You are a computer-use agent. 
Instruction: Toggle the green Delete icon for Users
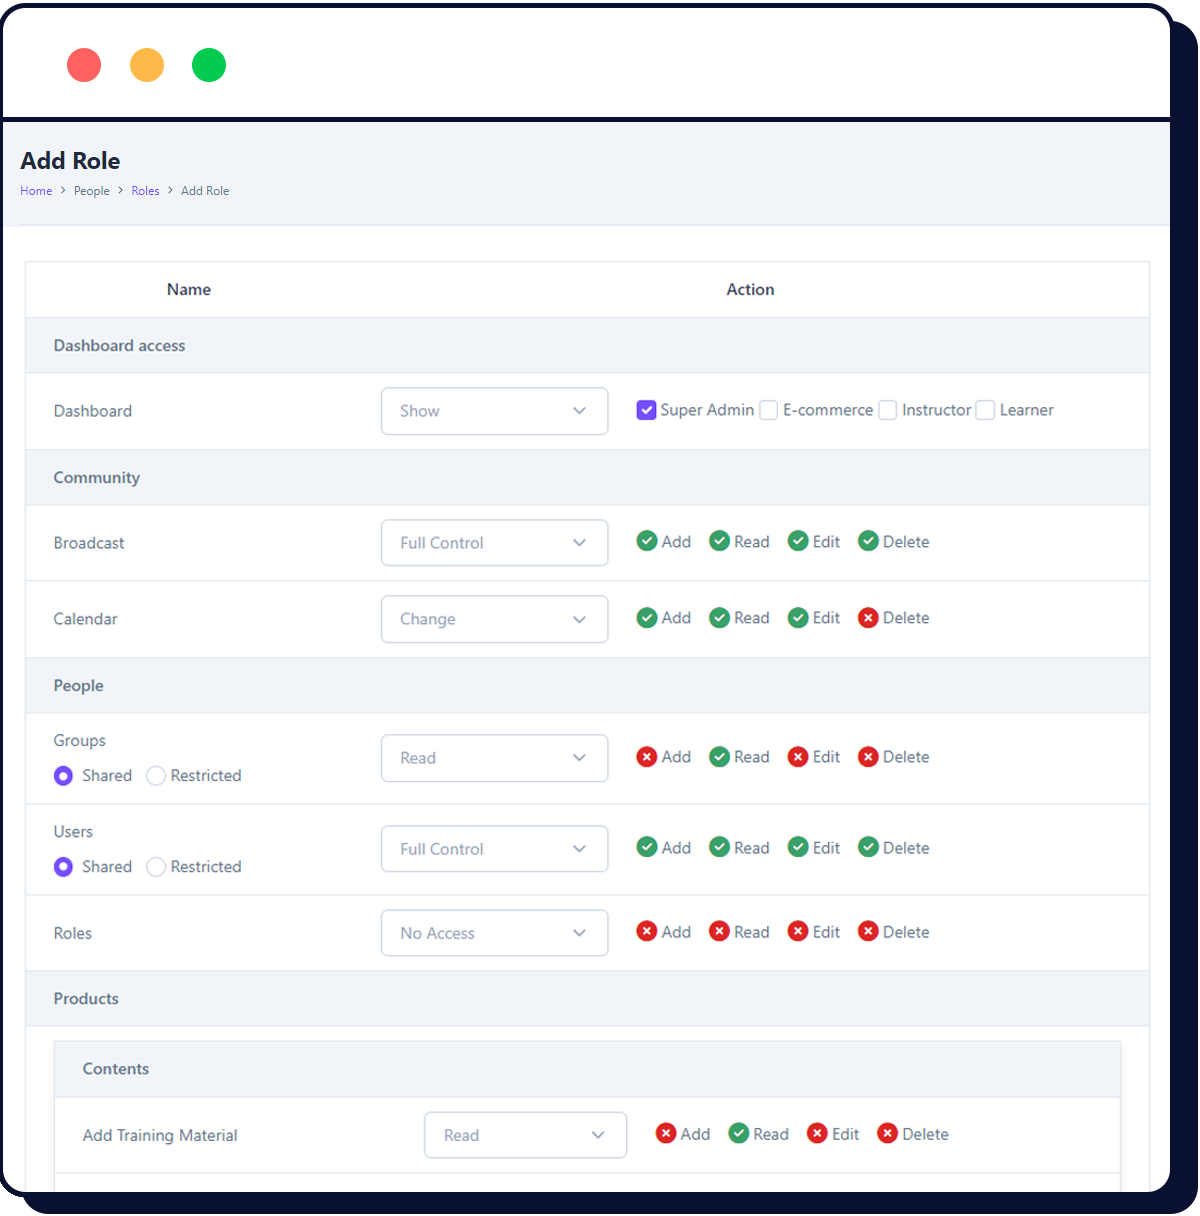pos(868,847)
